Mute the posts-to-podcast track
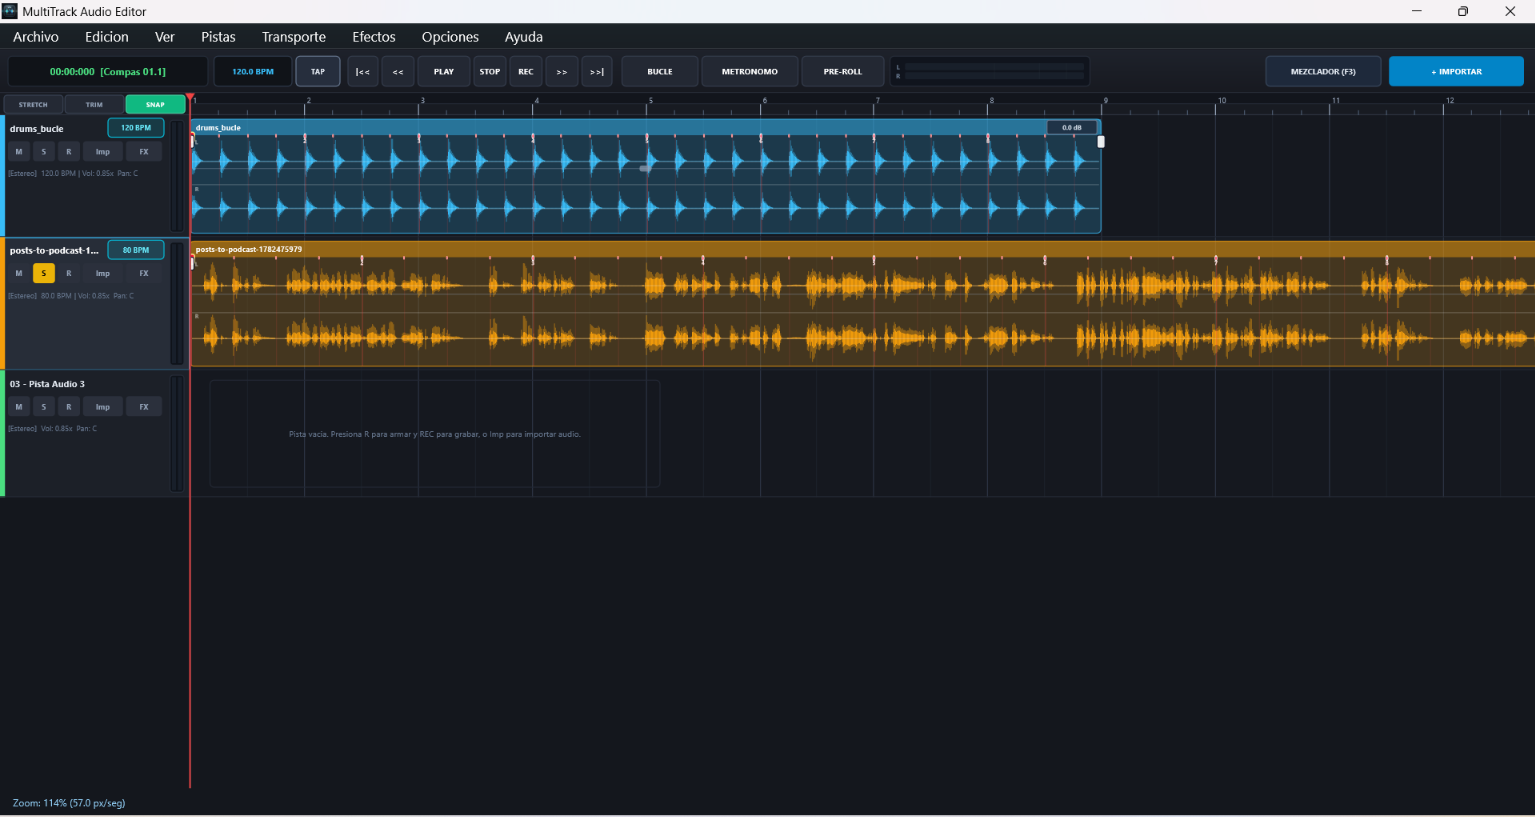 pyautogui.click(x=19, y=273)
